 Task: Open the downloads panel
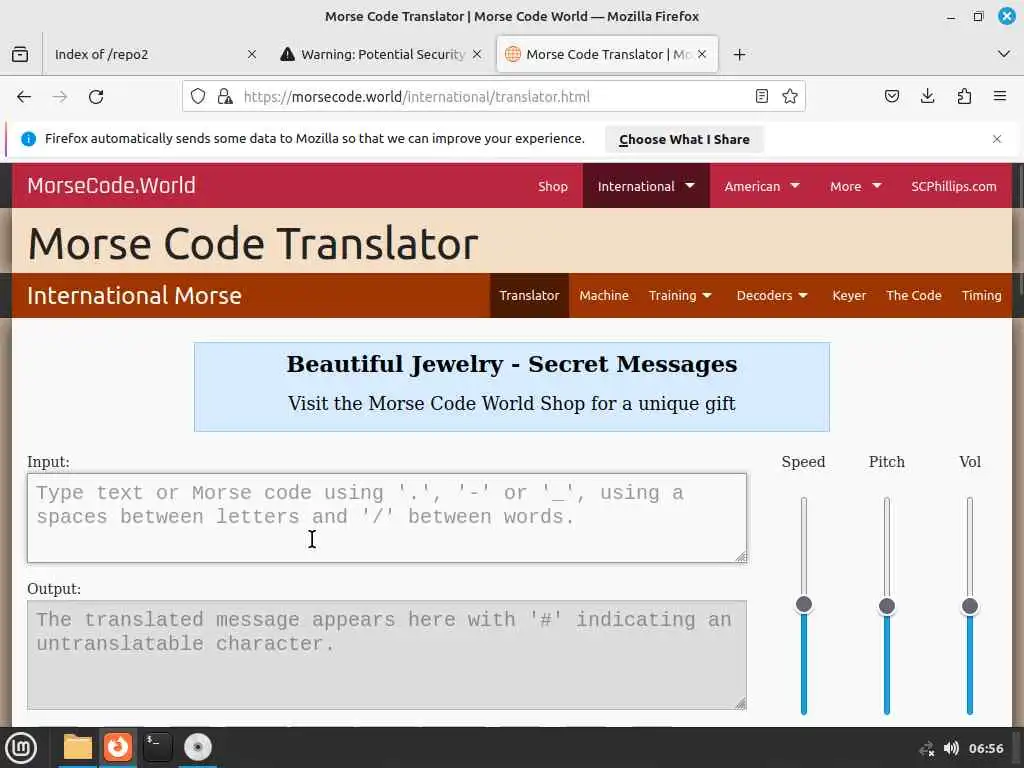(x=927, y=97)
